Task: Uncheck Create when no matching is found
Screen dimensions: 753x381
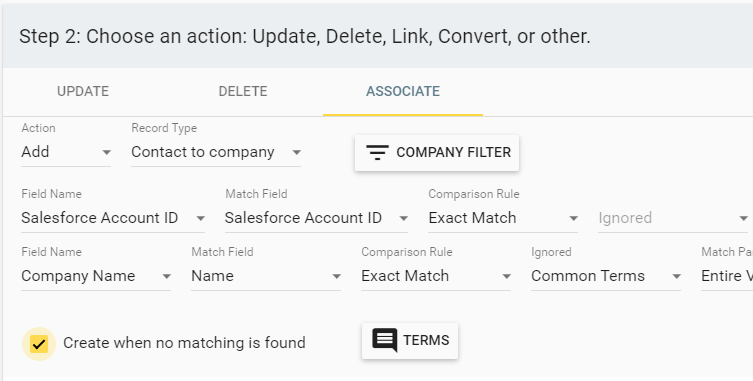Action: [x=39, y=344]
